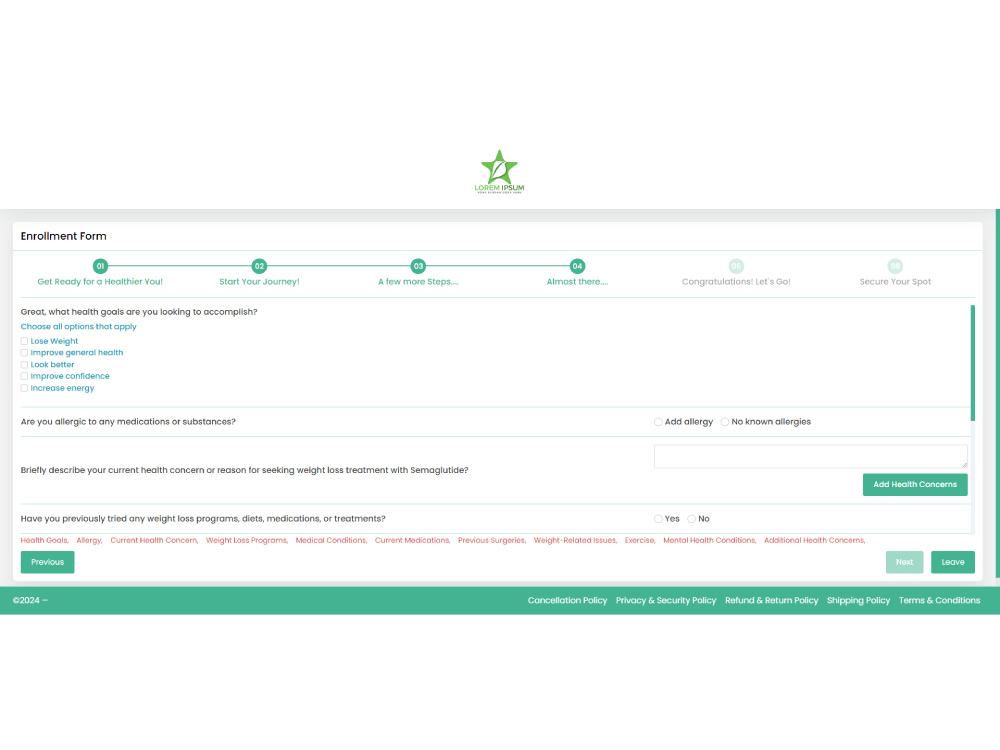Check the Lose Weight option
Screen dimensions: 1000x750
(24, 341)
